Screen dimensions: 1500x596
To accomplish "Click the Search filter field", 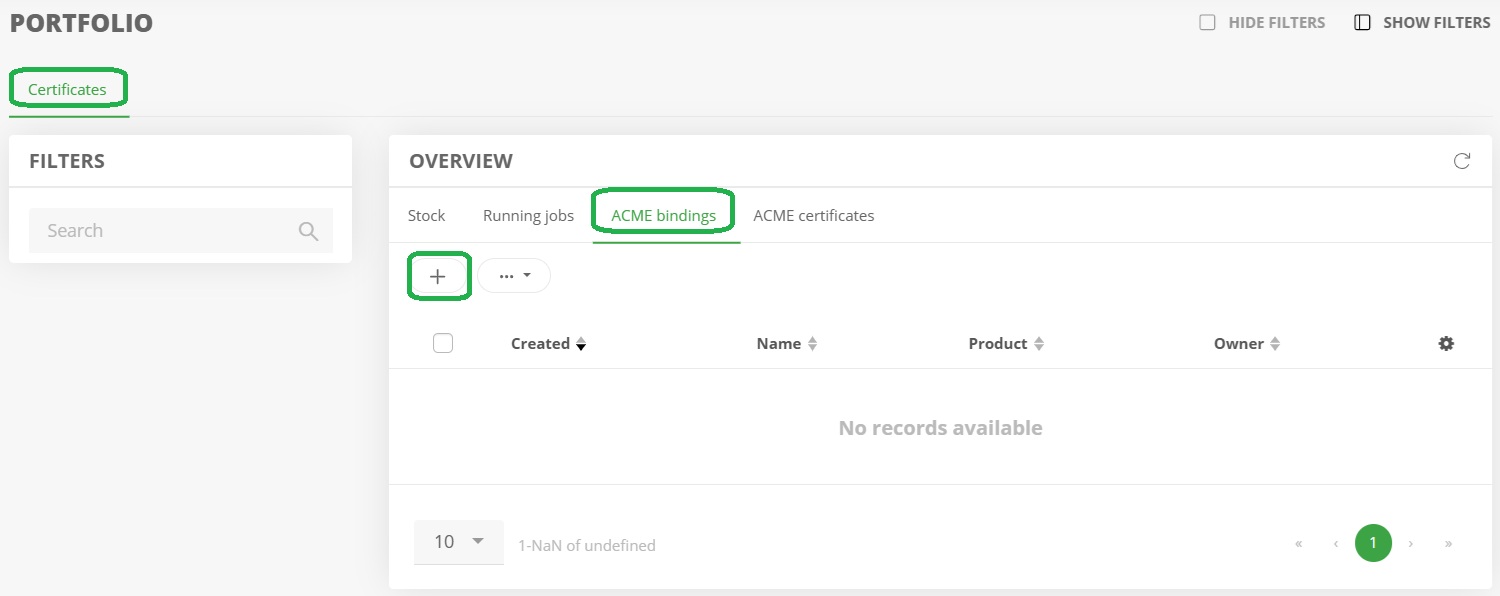I will (x=181, y=231).
